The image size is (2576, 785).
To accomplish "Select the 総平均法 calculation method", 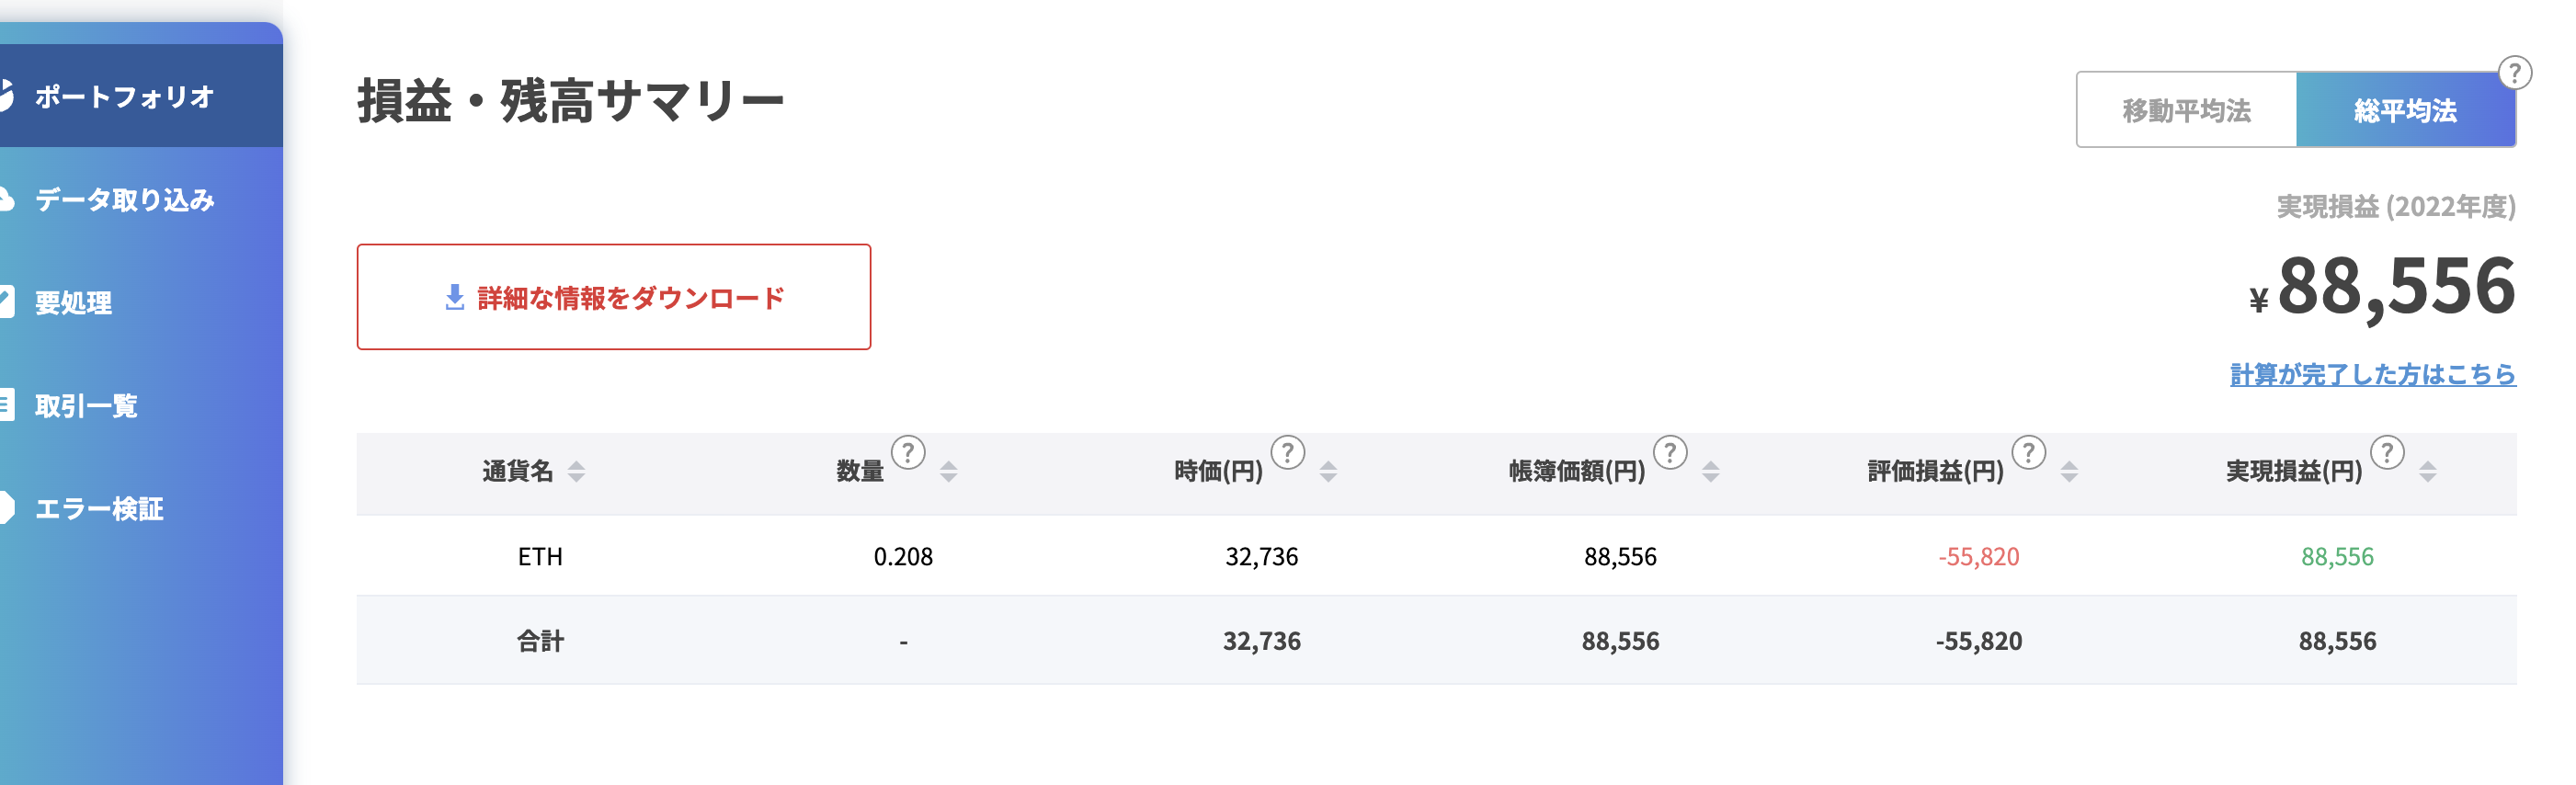I will (x=2406, y=110).
